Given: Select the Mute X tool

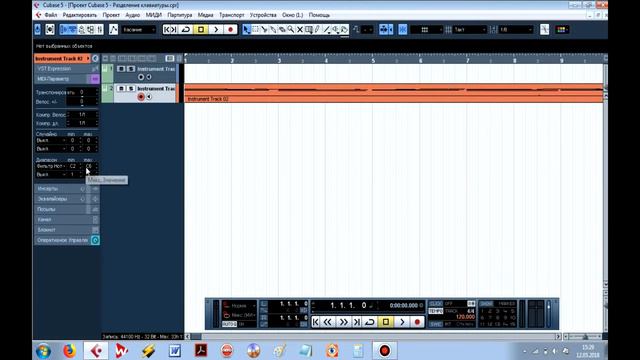Looking at the screenshot, I should 300,29.
